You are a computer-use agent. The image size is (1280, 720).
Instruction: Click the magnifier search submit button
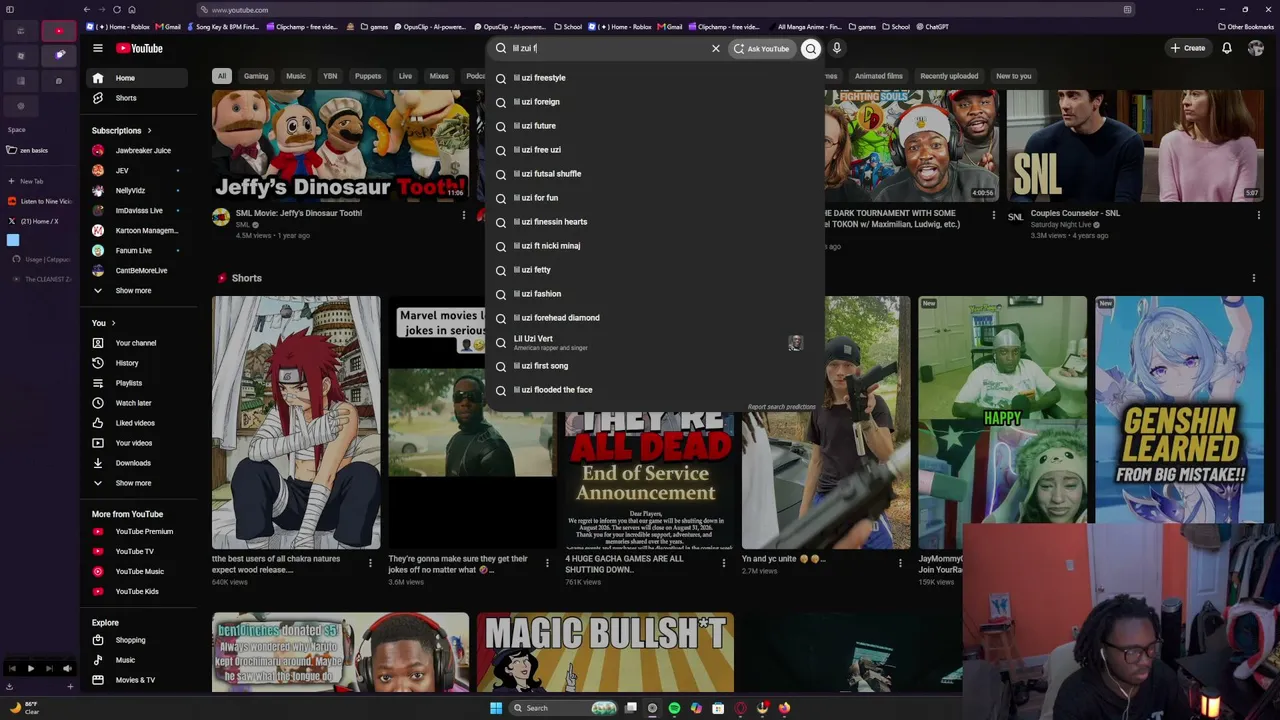coord(811,48)
